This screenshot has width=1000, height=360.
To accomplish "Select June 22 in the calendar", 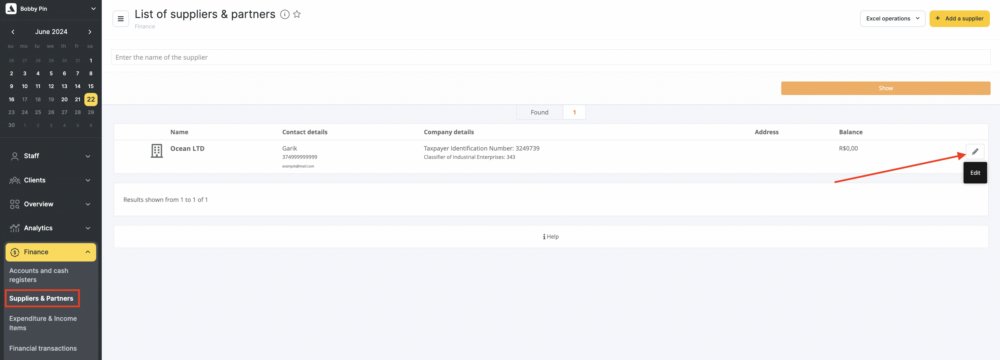I will pos(91,99).
